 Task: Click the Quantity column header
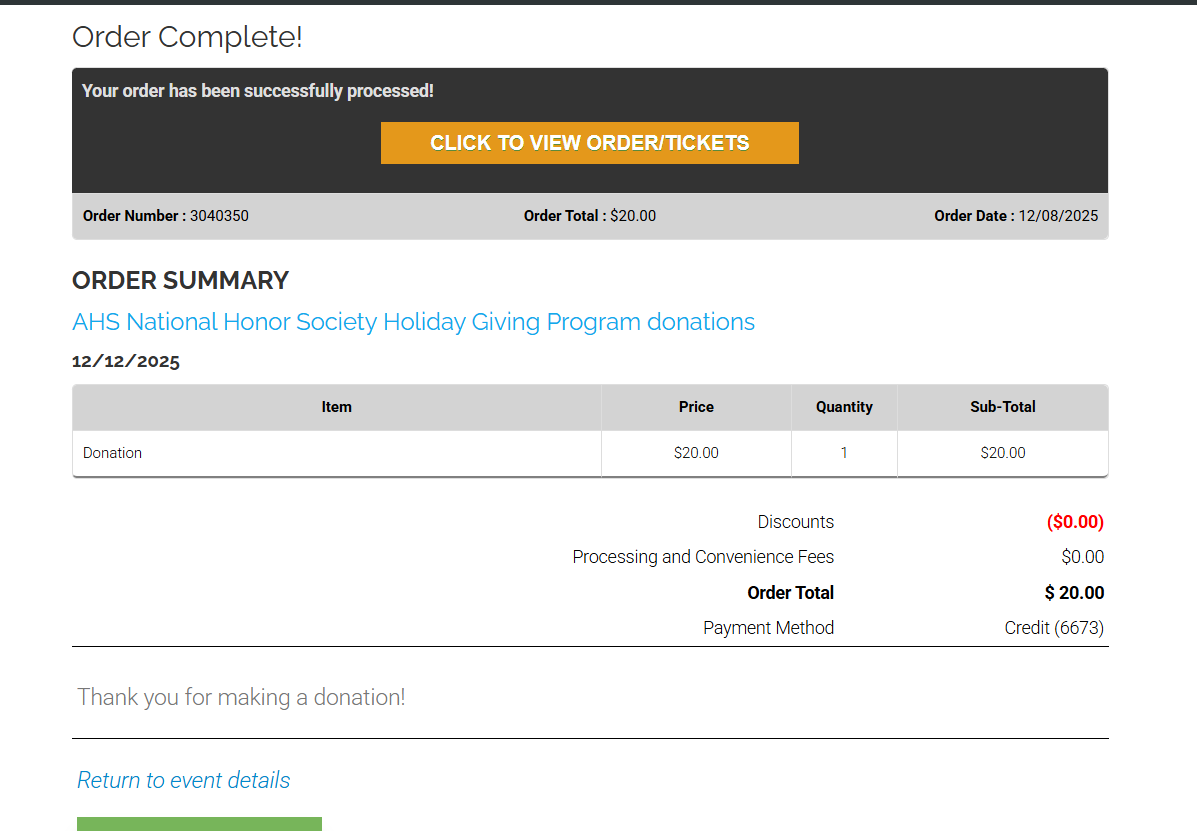pyautogui.click(x=844, y=407)
